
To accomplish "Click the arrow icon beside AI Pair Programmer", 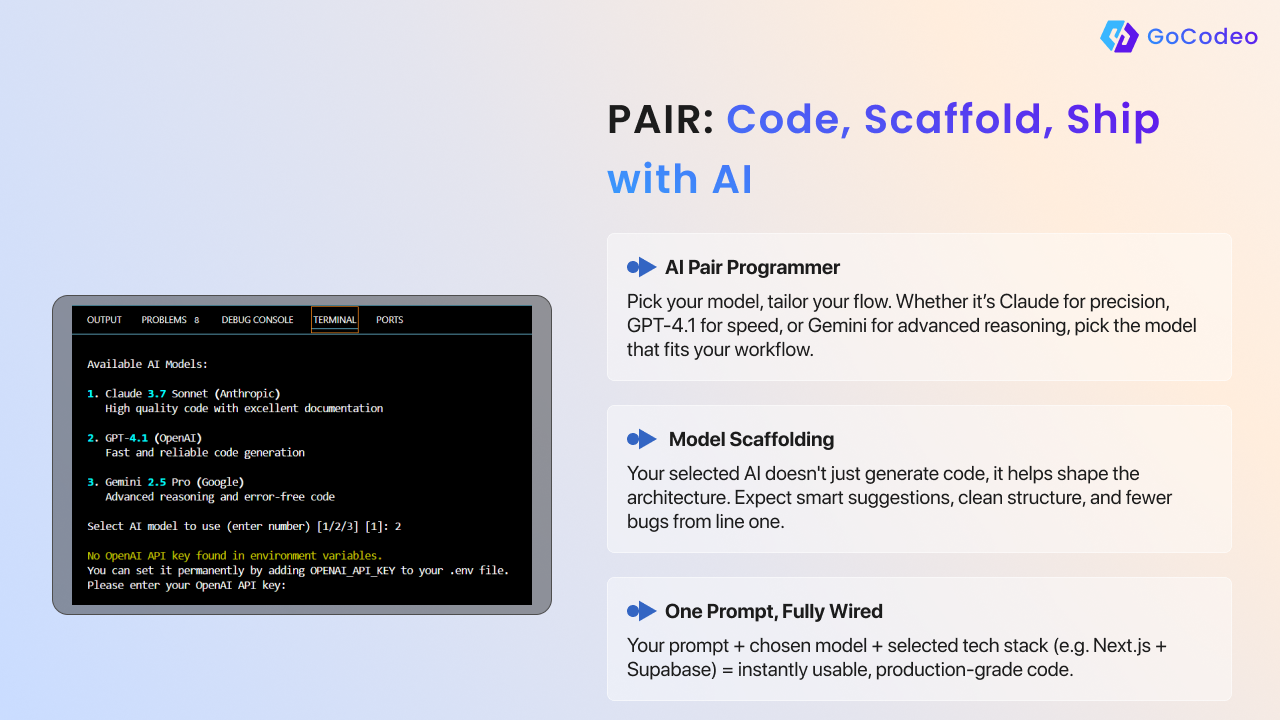I will [x=641, y=267].
